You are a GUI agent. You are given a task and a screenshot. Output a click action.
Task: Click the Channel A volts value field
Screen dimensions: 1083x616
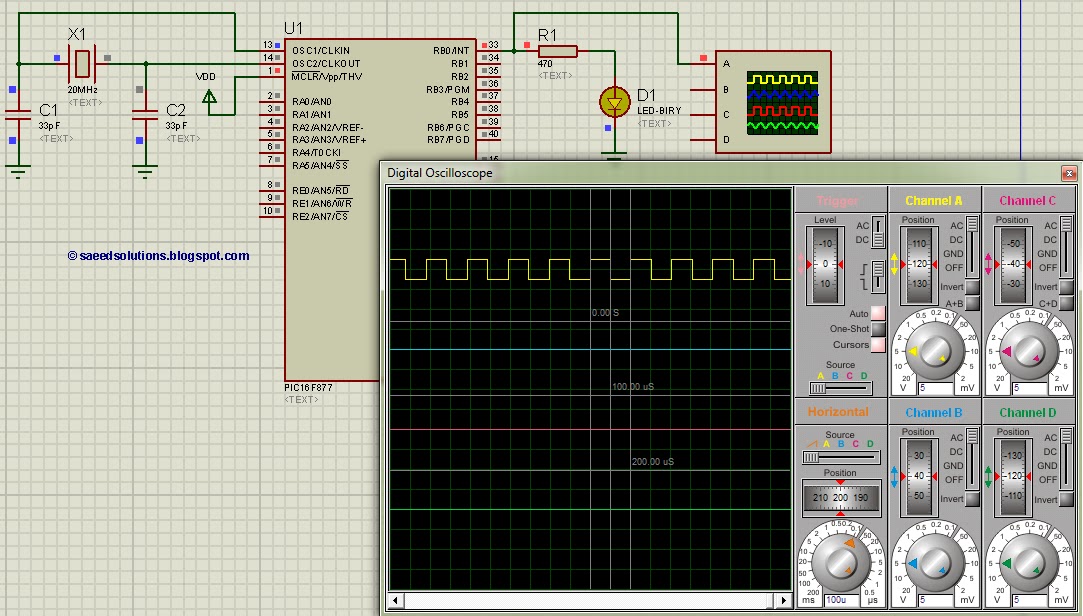[936, 388]
